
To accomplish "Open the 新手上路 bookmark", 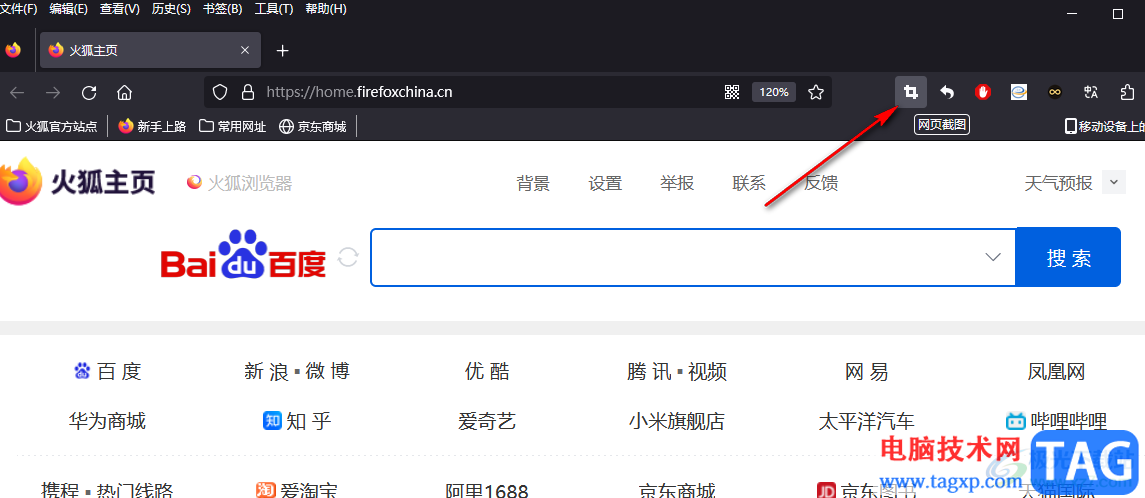I will coord(153,126).
